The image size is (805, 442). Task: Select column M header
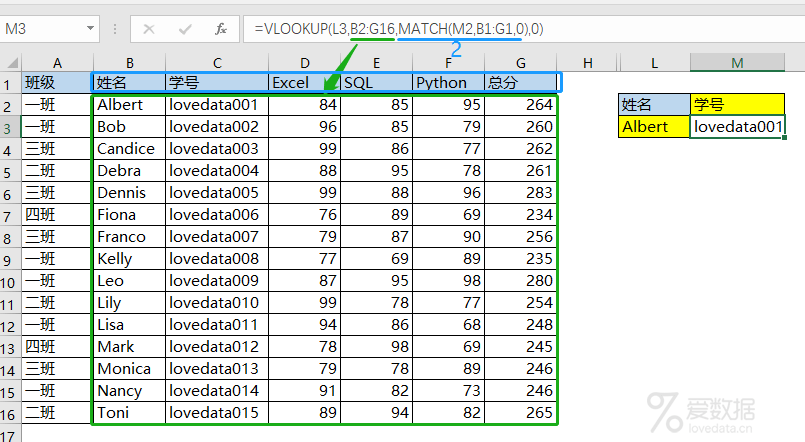coord(737,63)
